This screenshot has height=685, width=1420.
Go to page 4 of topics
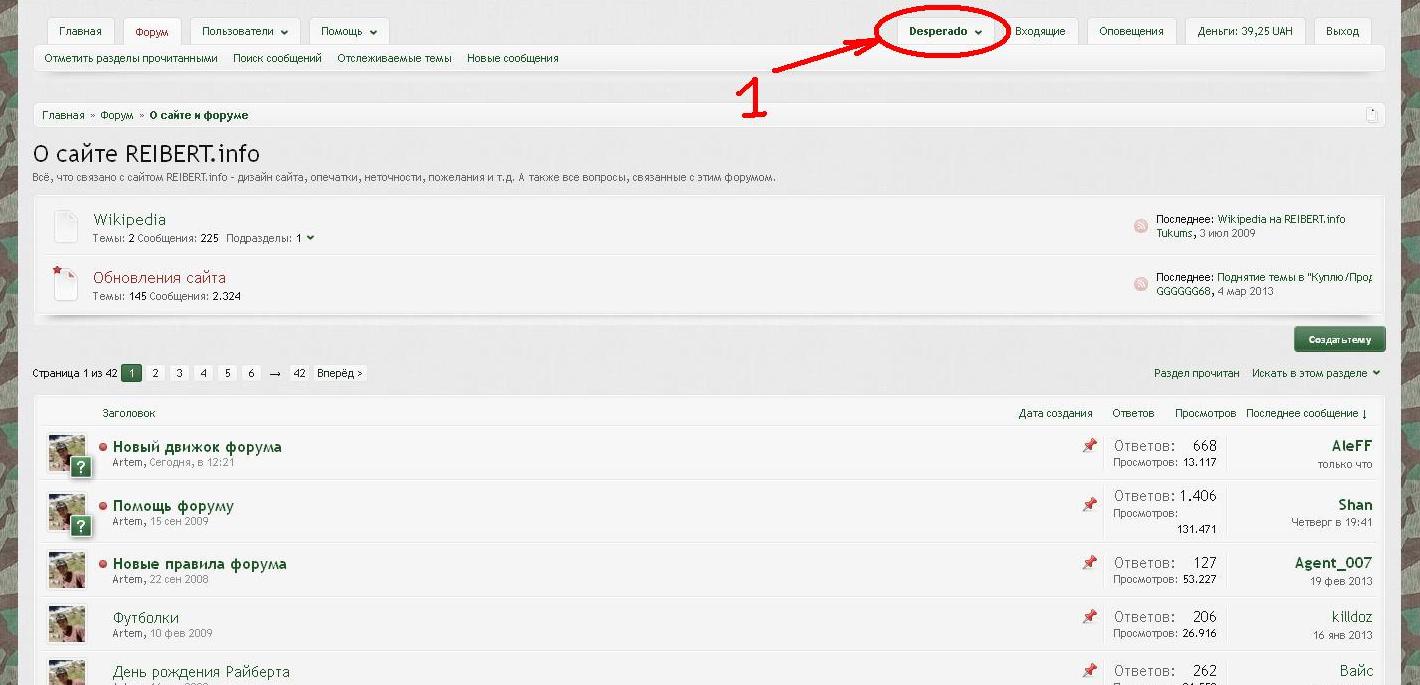click(x=204, y=373)
